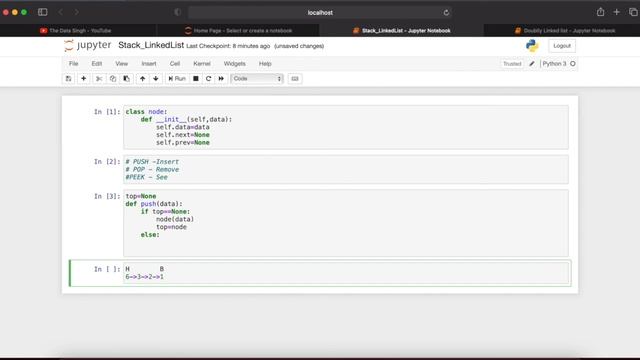
Task: Open the File menu
Action: pyautogui.click(x=73, y=64)
